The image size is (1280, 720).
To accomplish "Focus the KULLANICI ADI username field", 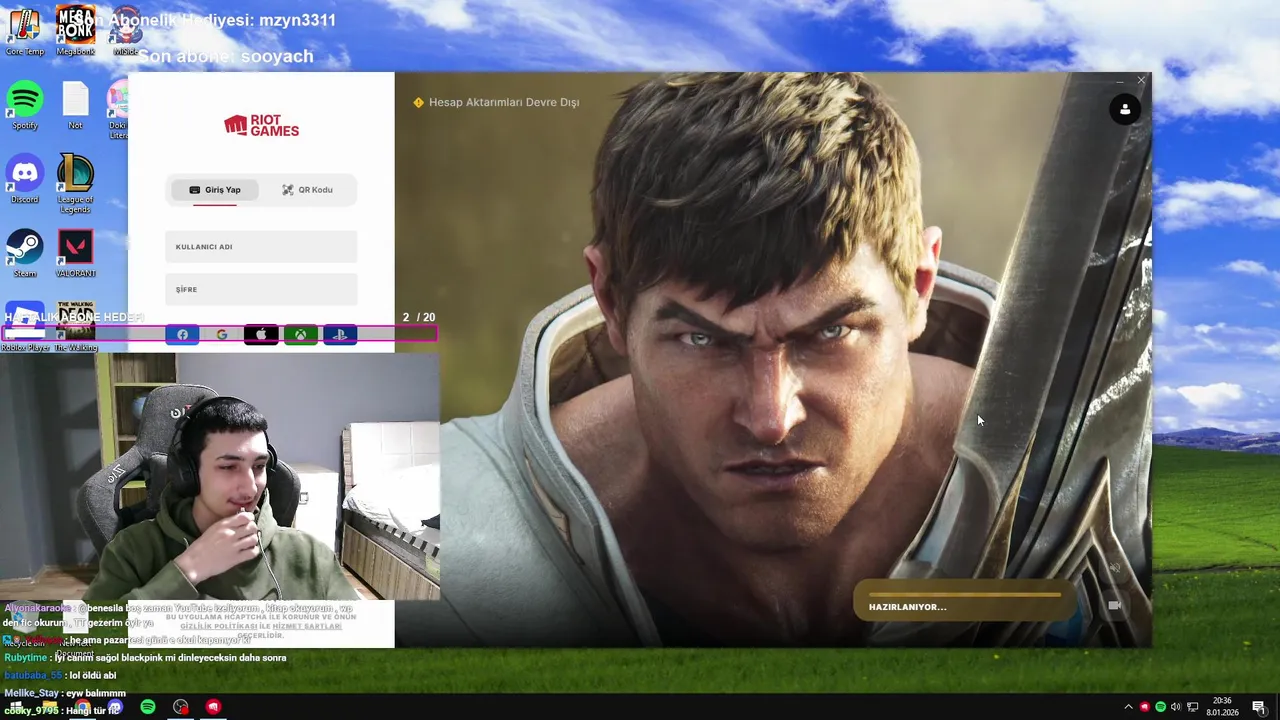I will pos(261,247).
